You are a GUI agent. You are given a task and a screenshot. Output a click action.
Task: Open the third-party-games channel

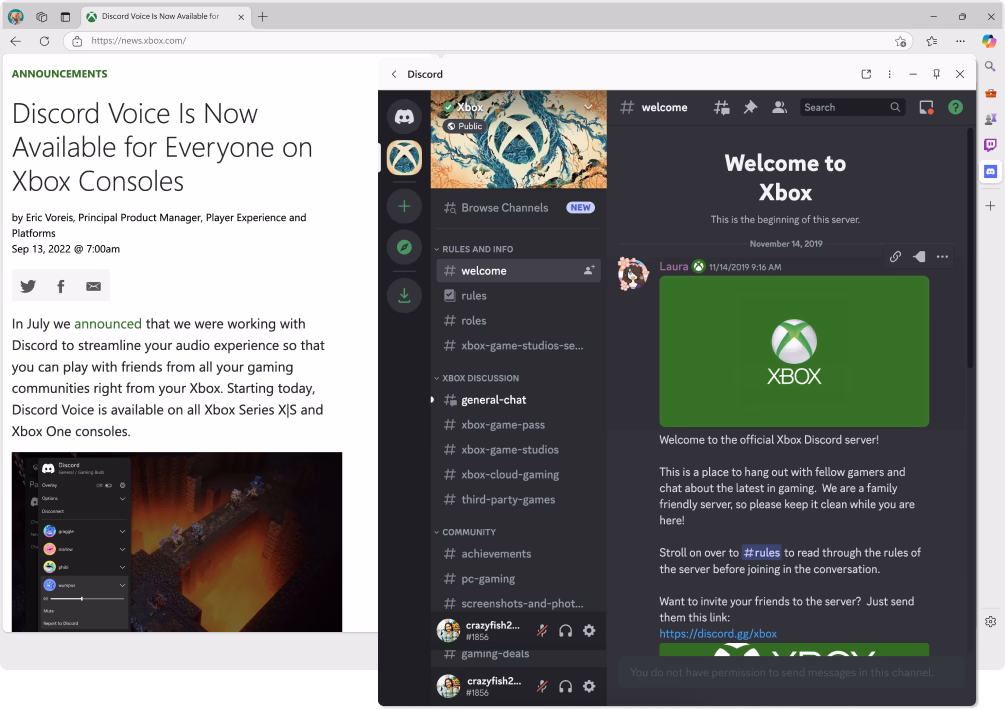click(519, 500)
